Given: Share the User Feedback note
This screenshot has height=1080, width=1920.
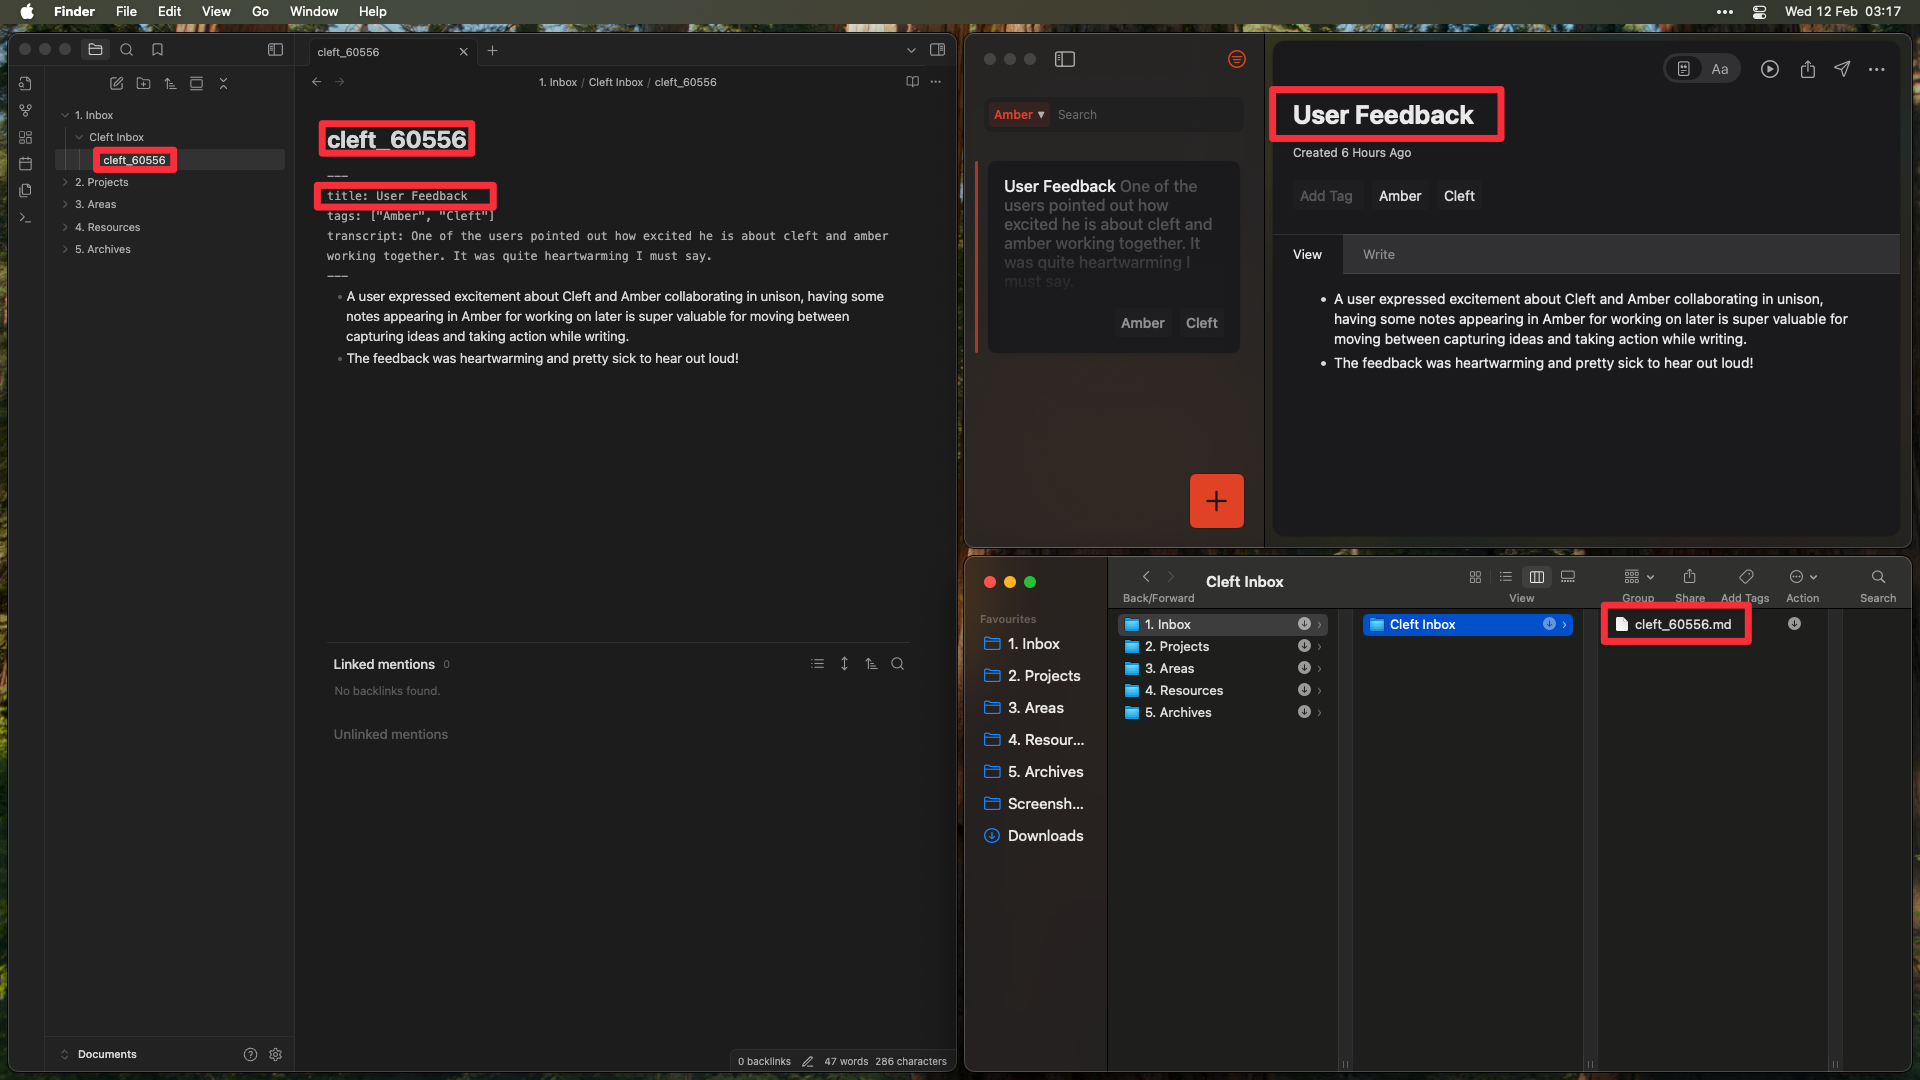Looking at the screenshot, I should pyautogui.click(x=1808, y=70).
